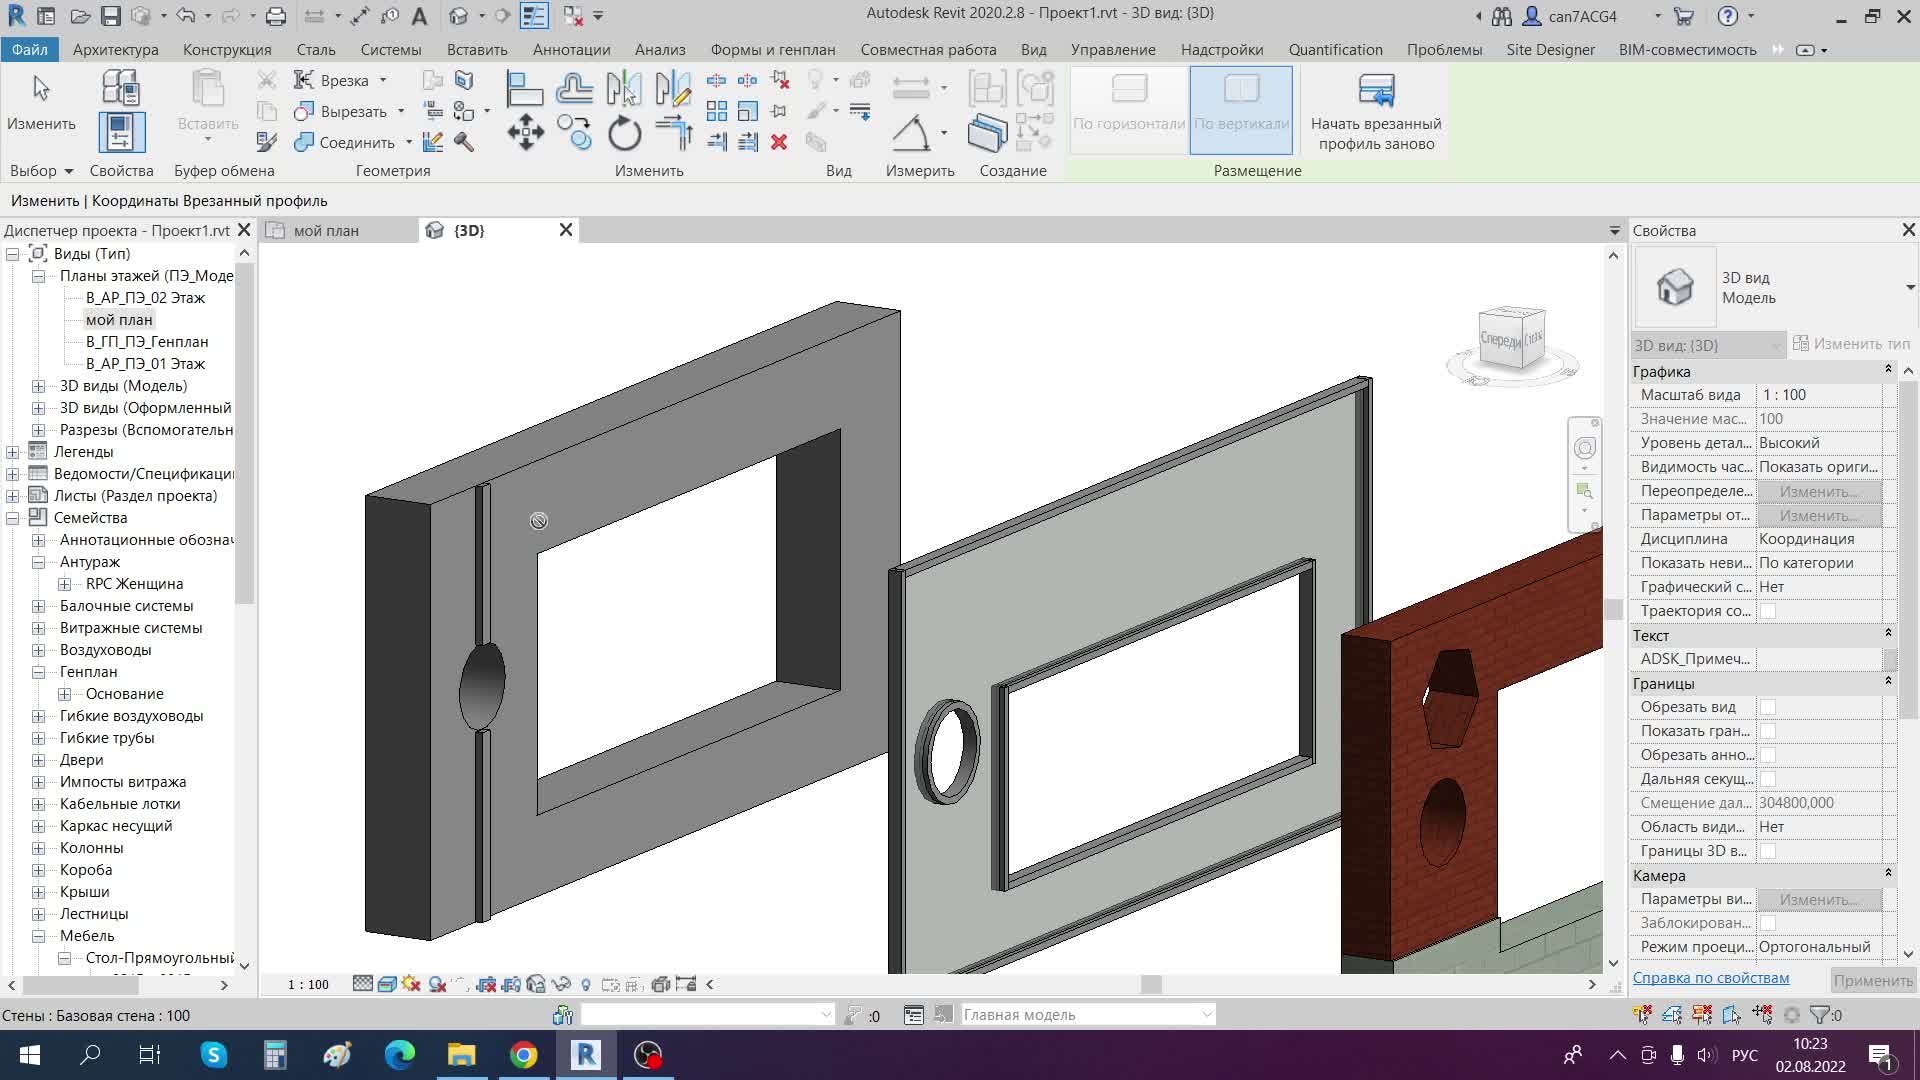Expand the 3D виды (Модель) tree node
The height and width of the screenshot is (1080, 1920).
38,386
